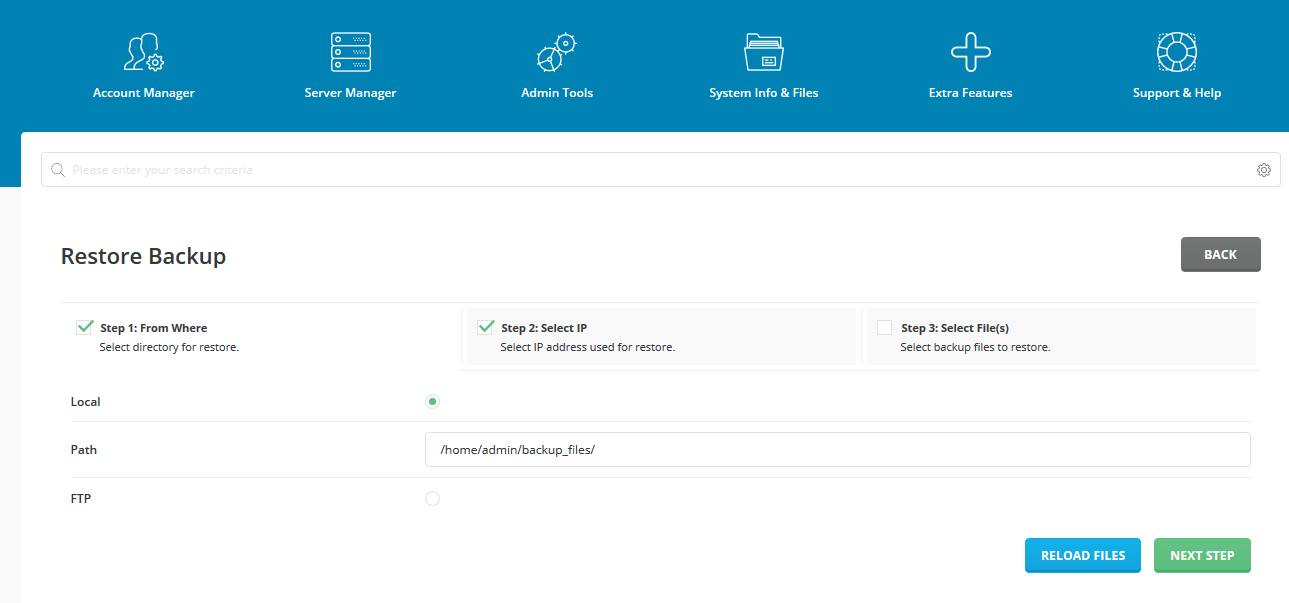Open the Server Manager icon
1289x603 pixels.
click(351, 52)
